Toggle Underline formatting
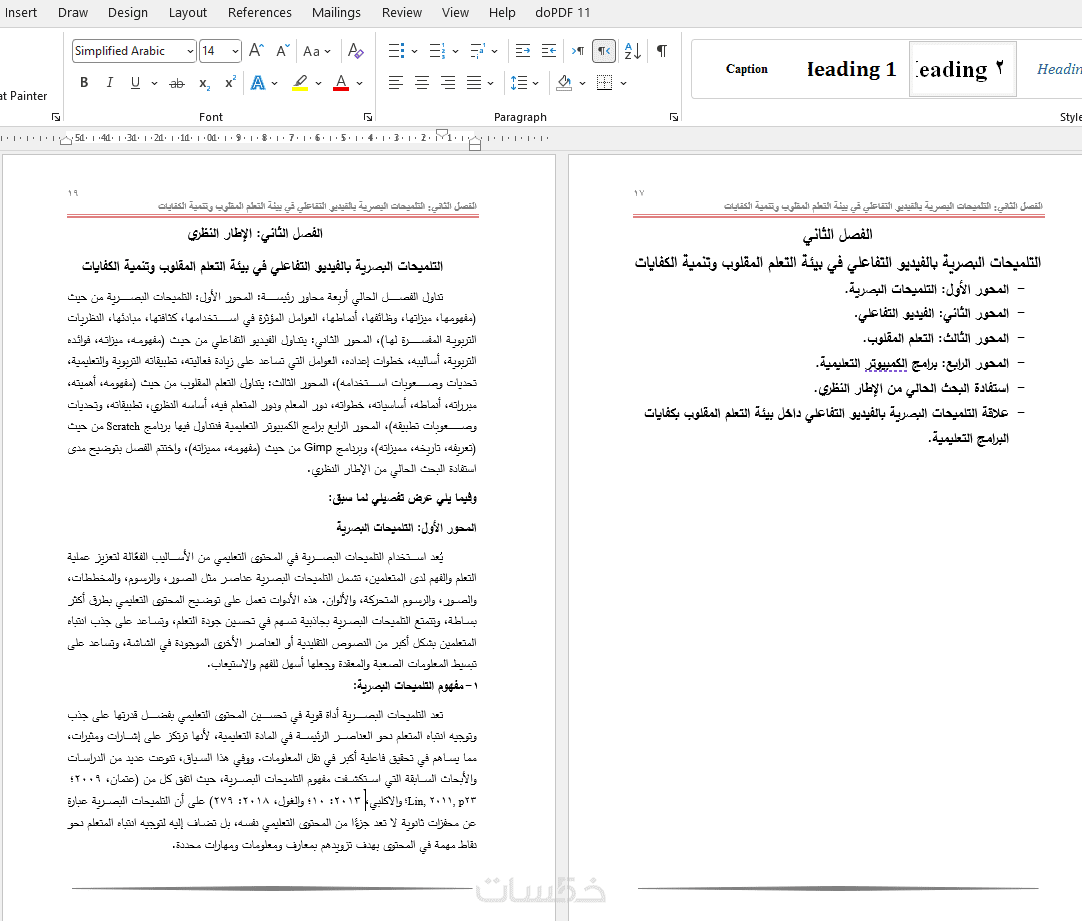This screenshot has width=1082, height=921. pyautogui.click(x=135, y=83)
